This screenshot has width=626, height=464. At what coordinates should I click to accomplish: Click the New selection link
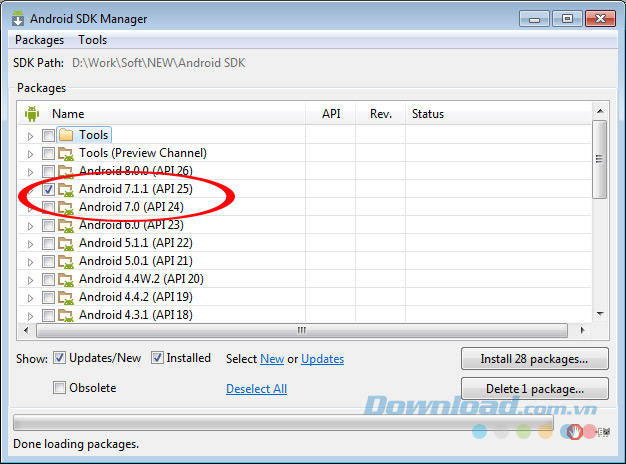pos(272,359)
